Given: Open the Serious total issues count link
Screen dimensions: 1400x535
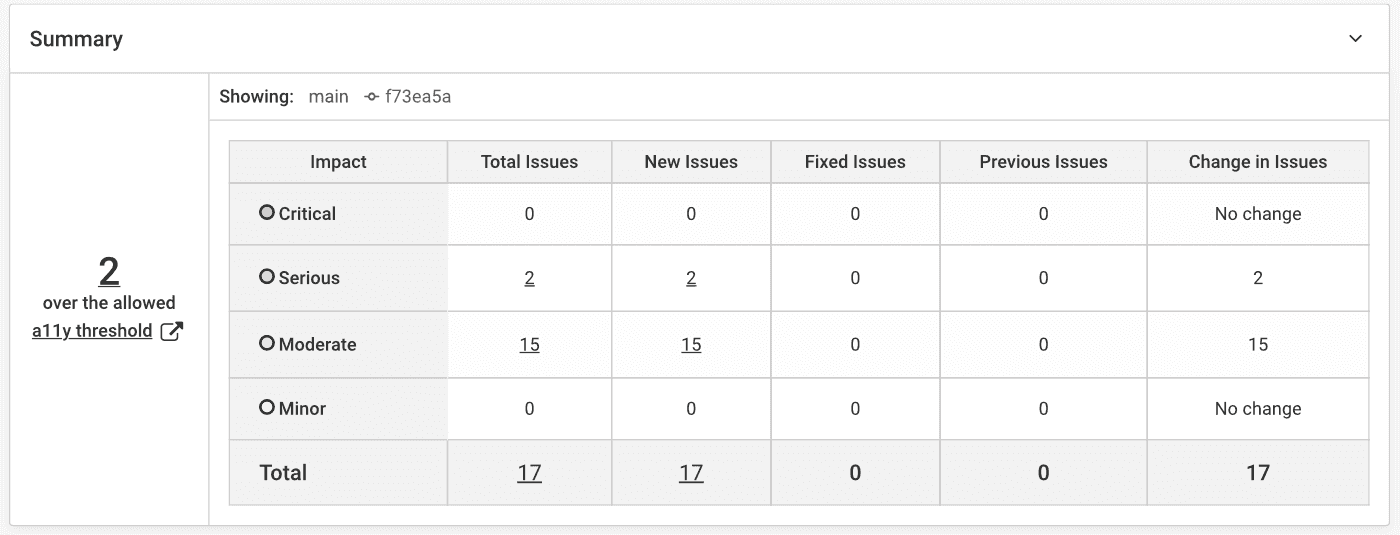Looking at the screenshot, I should click(529, 278).
